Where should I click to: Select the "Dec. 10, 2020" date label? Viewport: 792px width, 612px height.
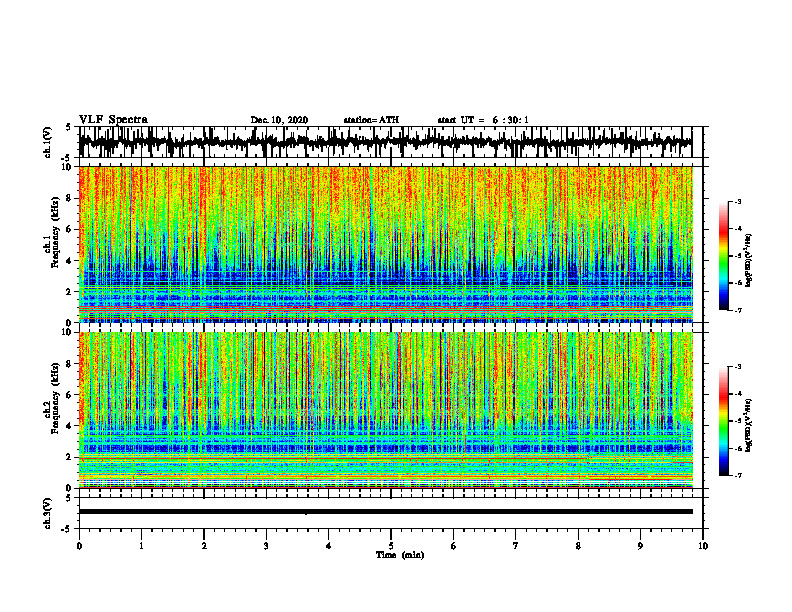[279, 120]
